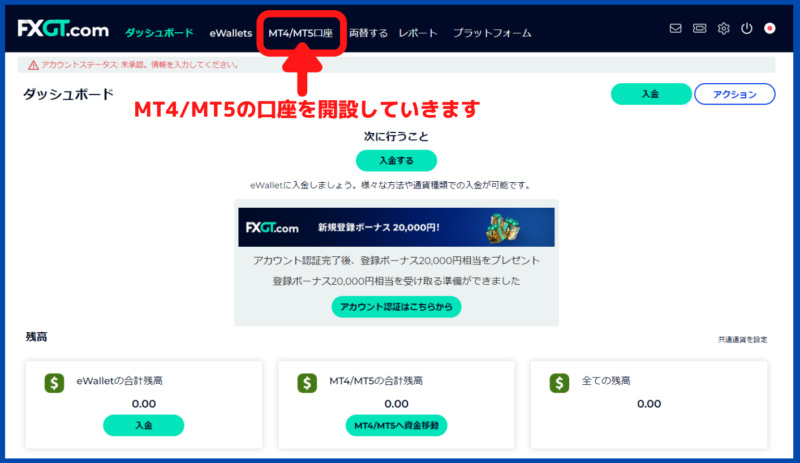Open the eWallets menu
800x463 pixels.
231,33
